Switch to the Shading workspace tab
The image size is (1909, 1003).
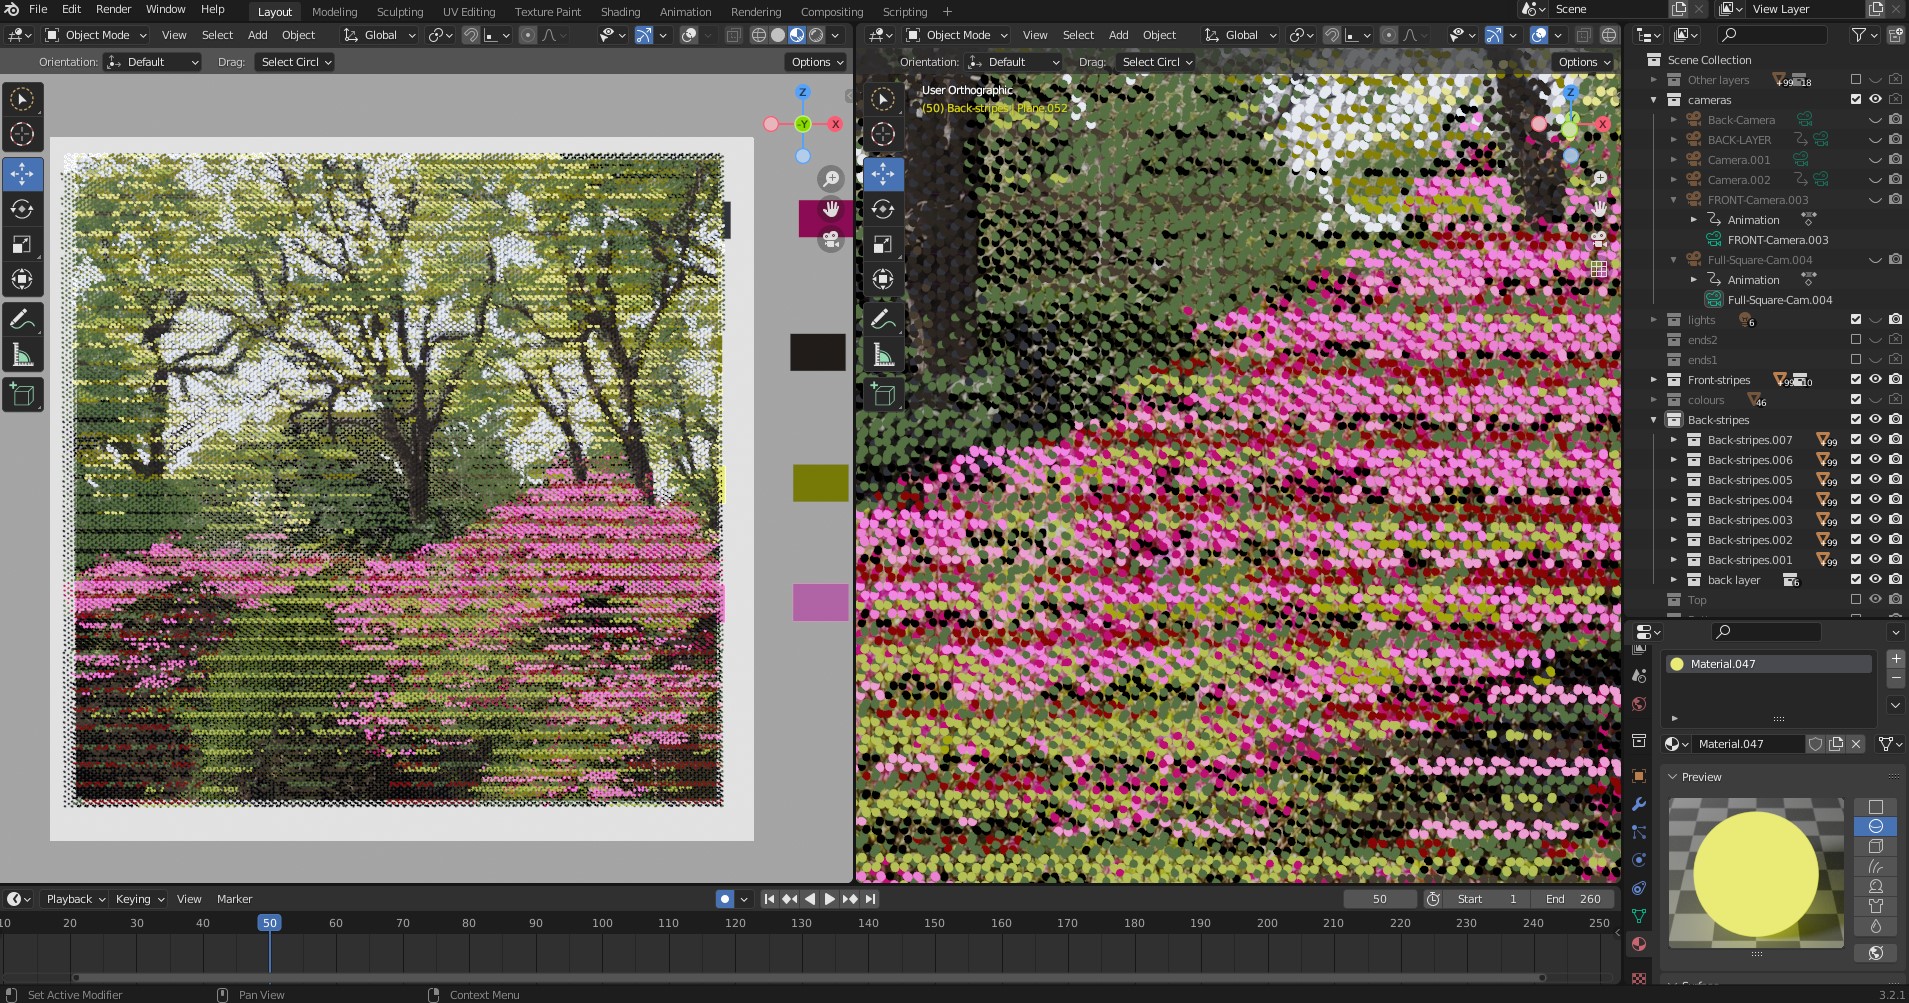[x=620, y=12]
